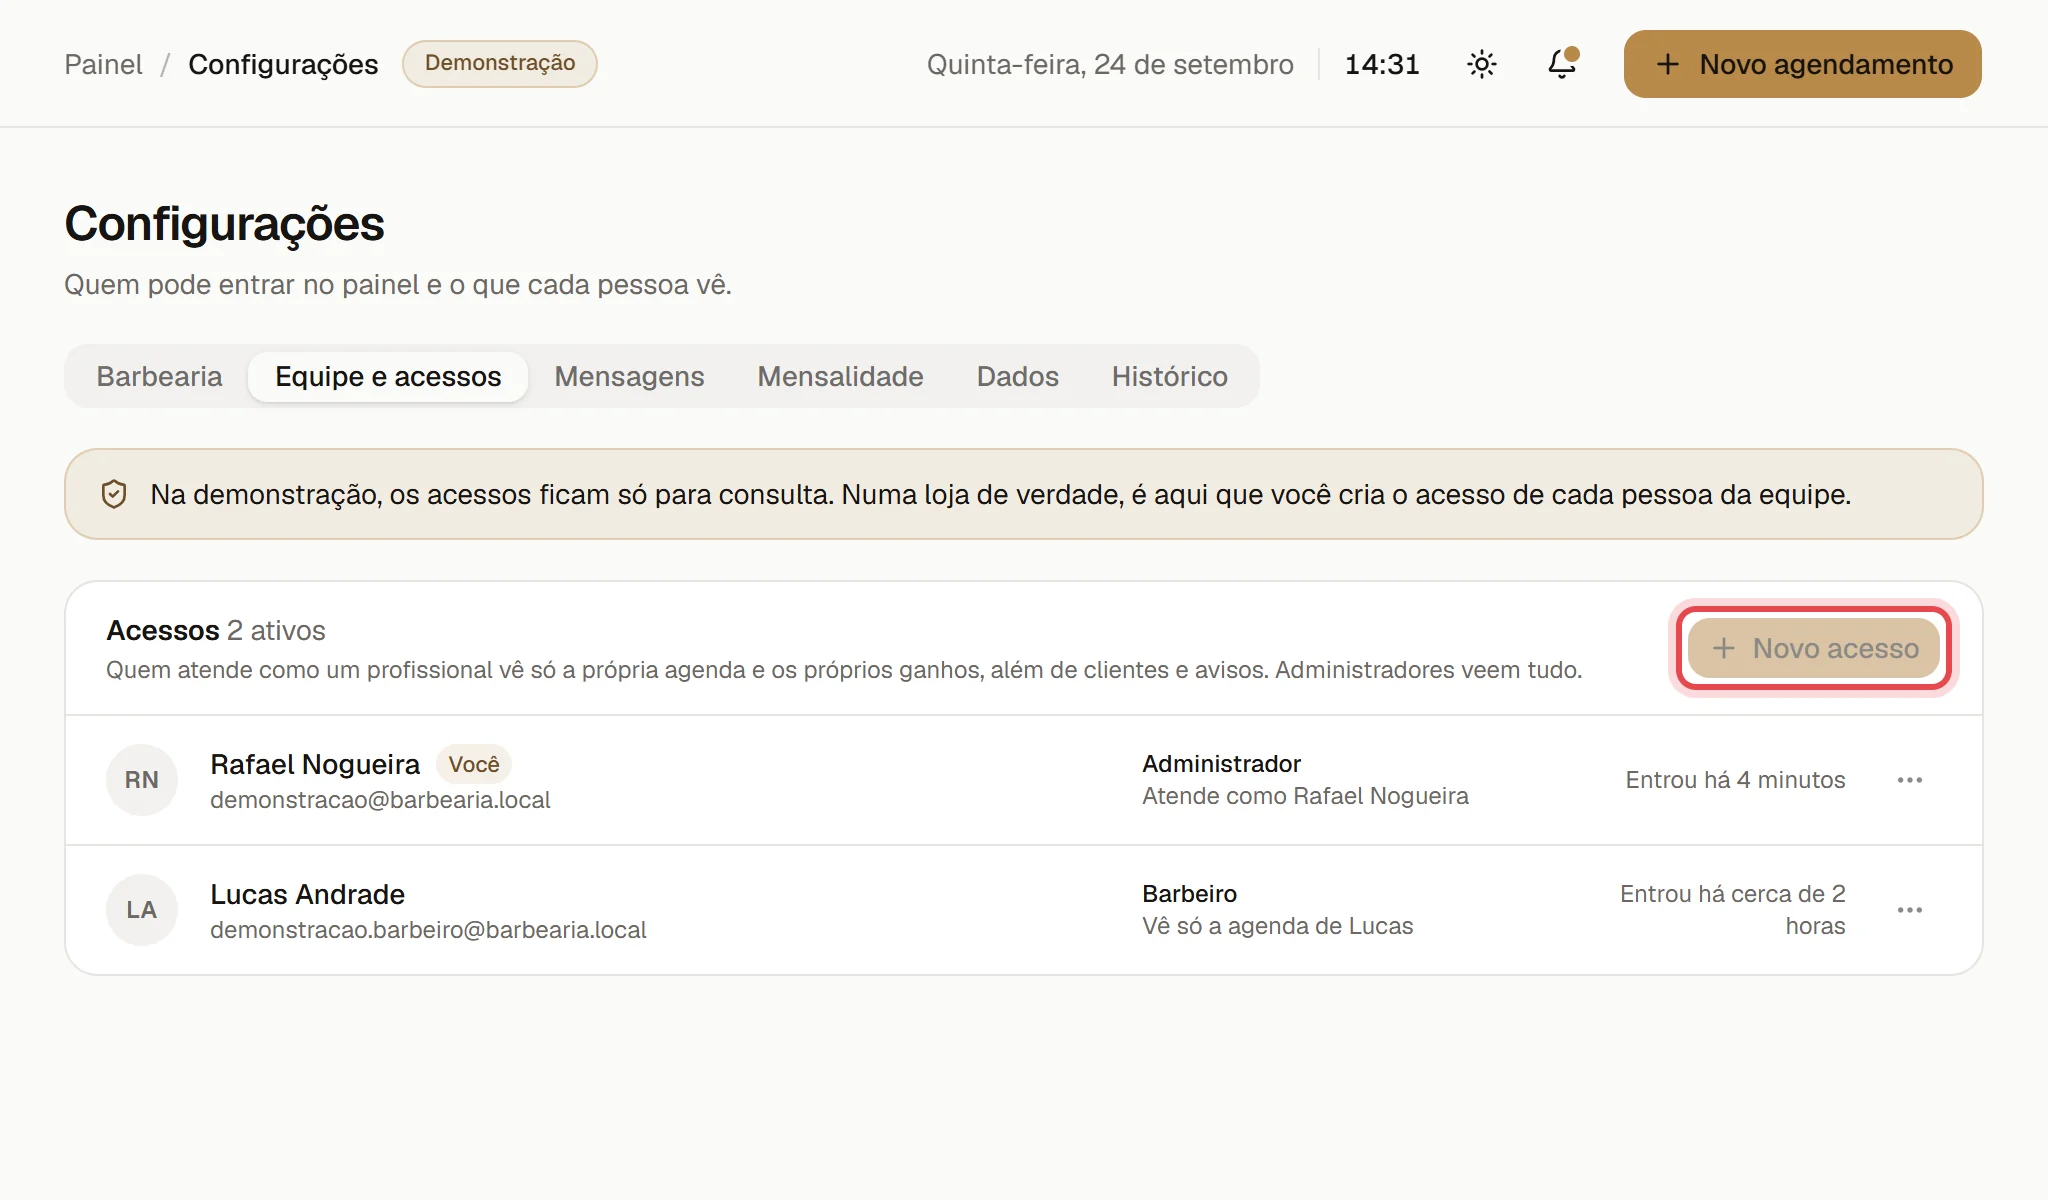
Task: Switch to the Barbearia tab
Action: (x=159, y=376)
